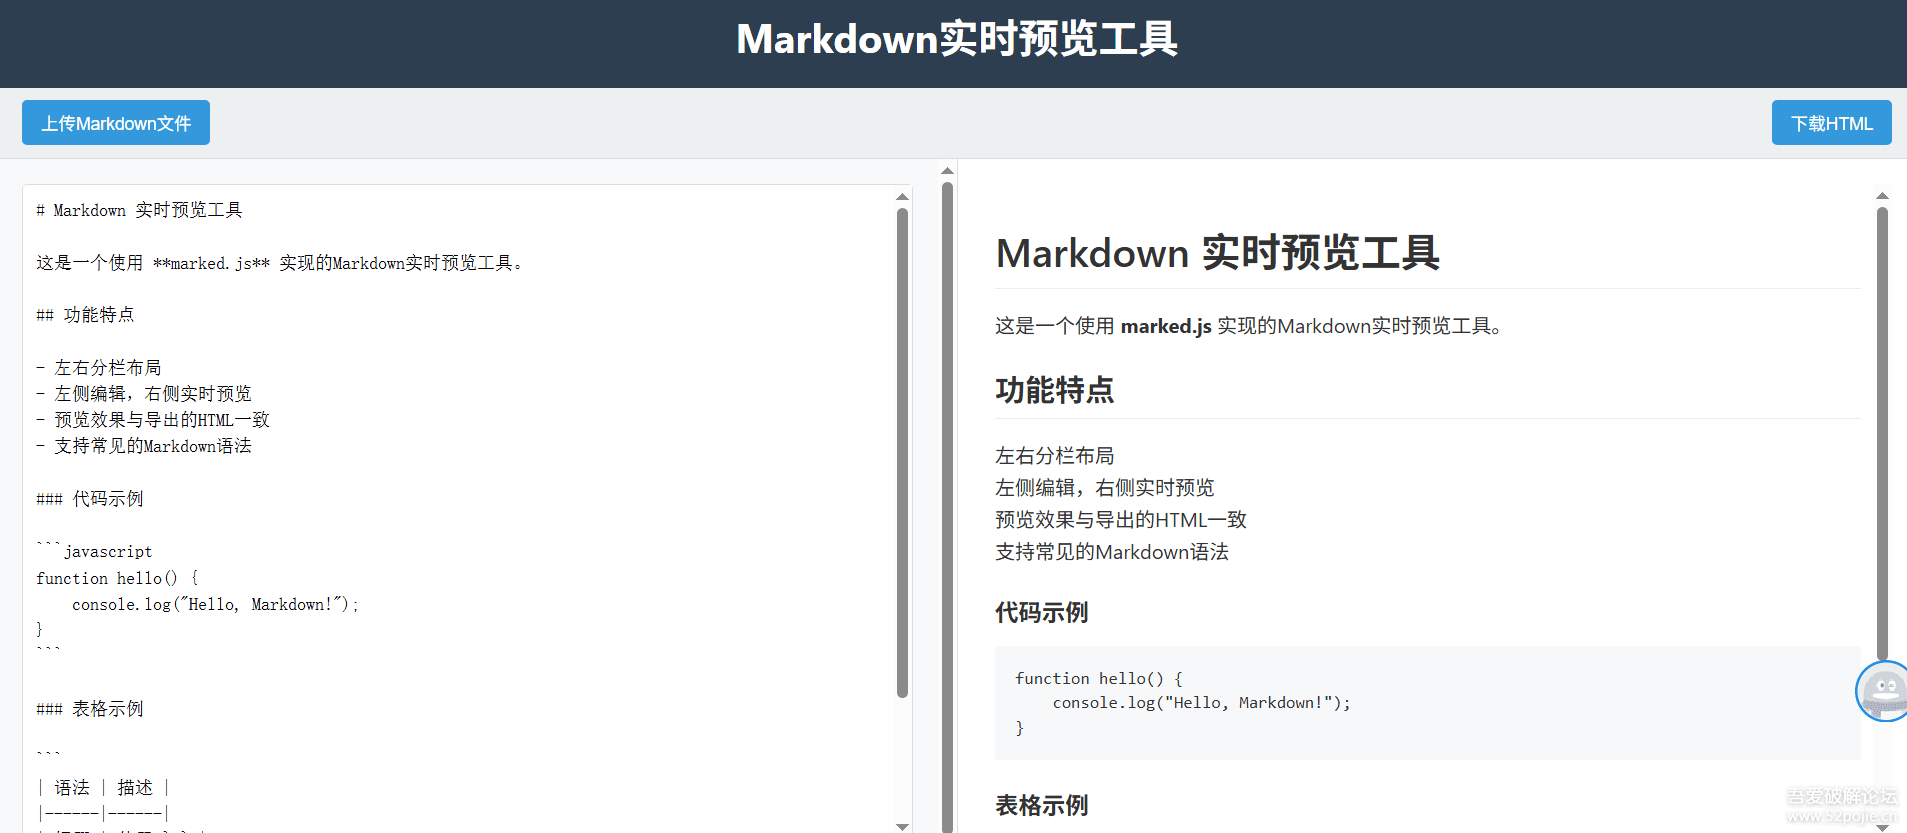Click the preview heading '表格示例'
The image size is (1907, 833).
pos(1041,806)
